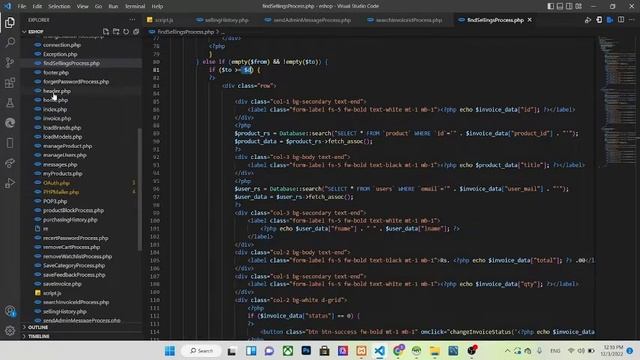Screen dimensions: 640x360
Task: Open index.php in the explorer
Action: tap(55, 109)
